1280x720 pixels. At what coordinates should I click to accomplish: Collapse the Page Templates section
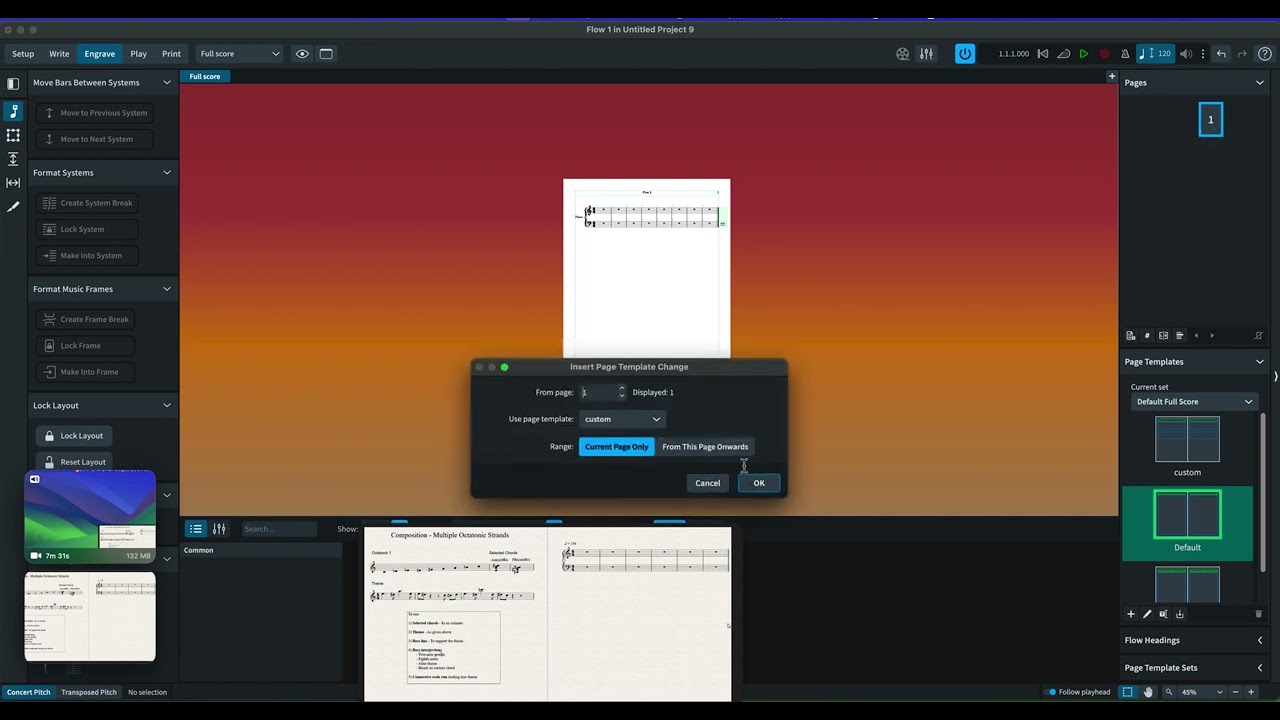(x=1260, y=362)
